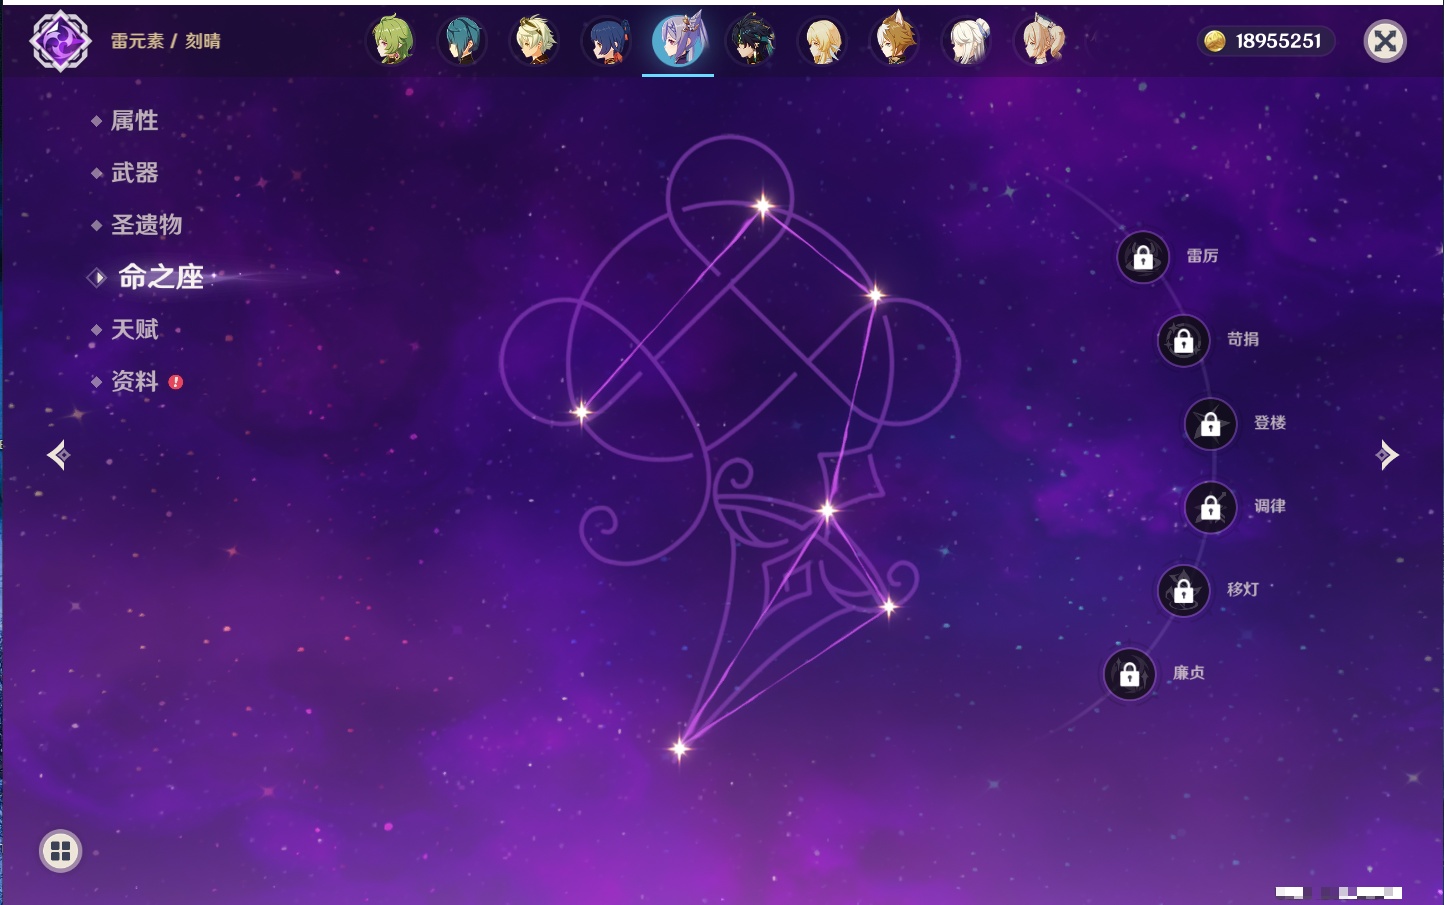The image size is (1444, 905).
Task: Click the Mora coin icon
Action: (1214, 41)
